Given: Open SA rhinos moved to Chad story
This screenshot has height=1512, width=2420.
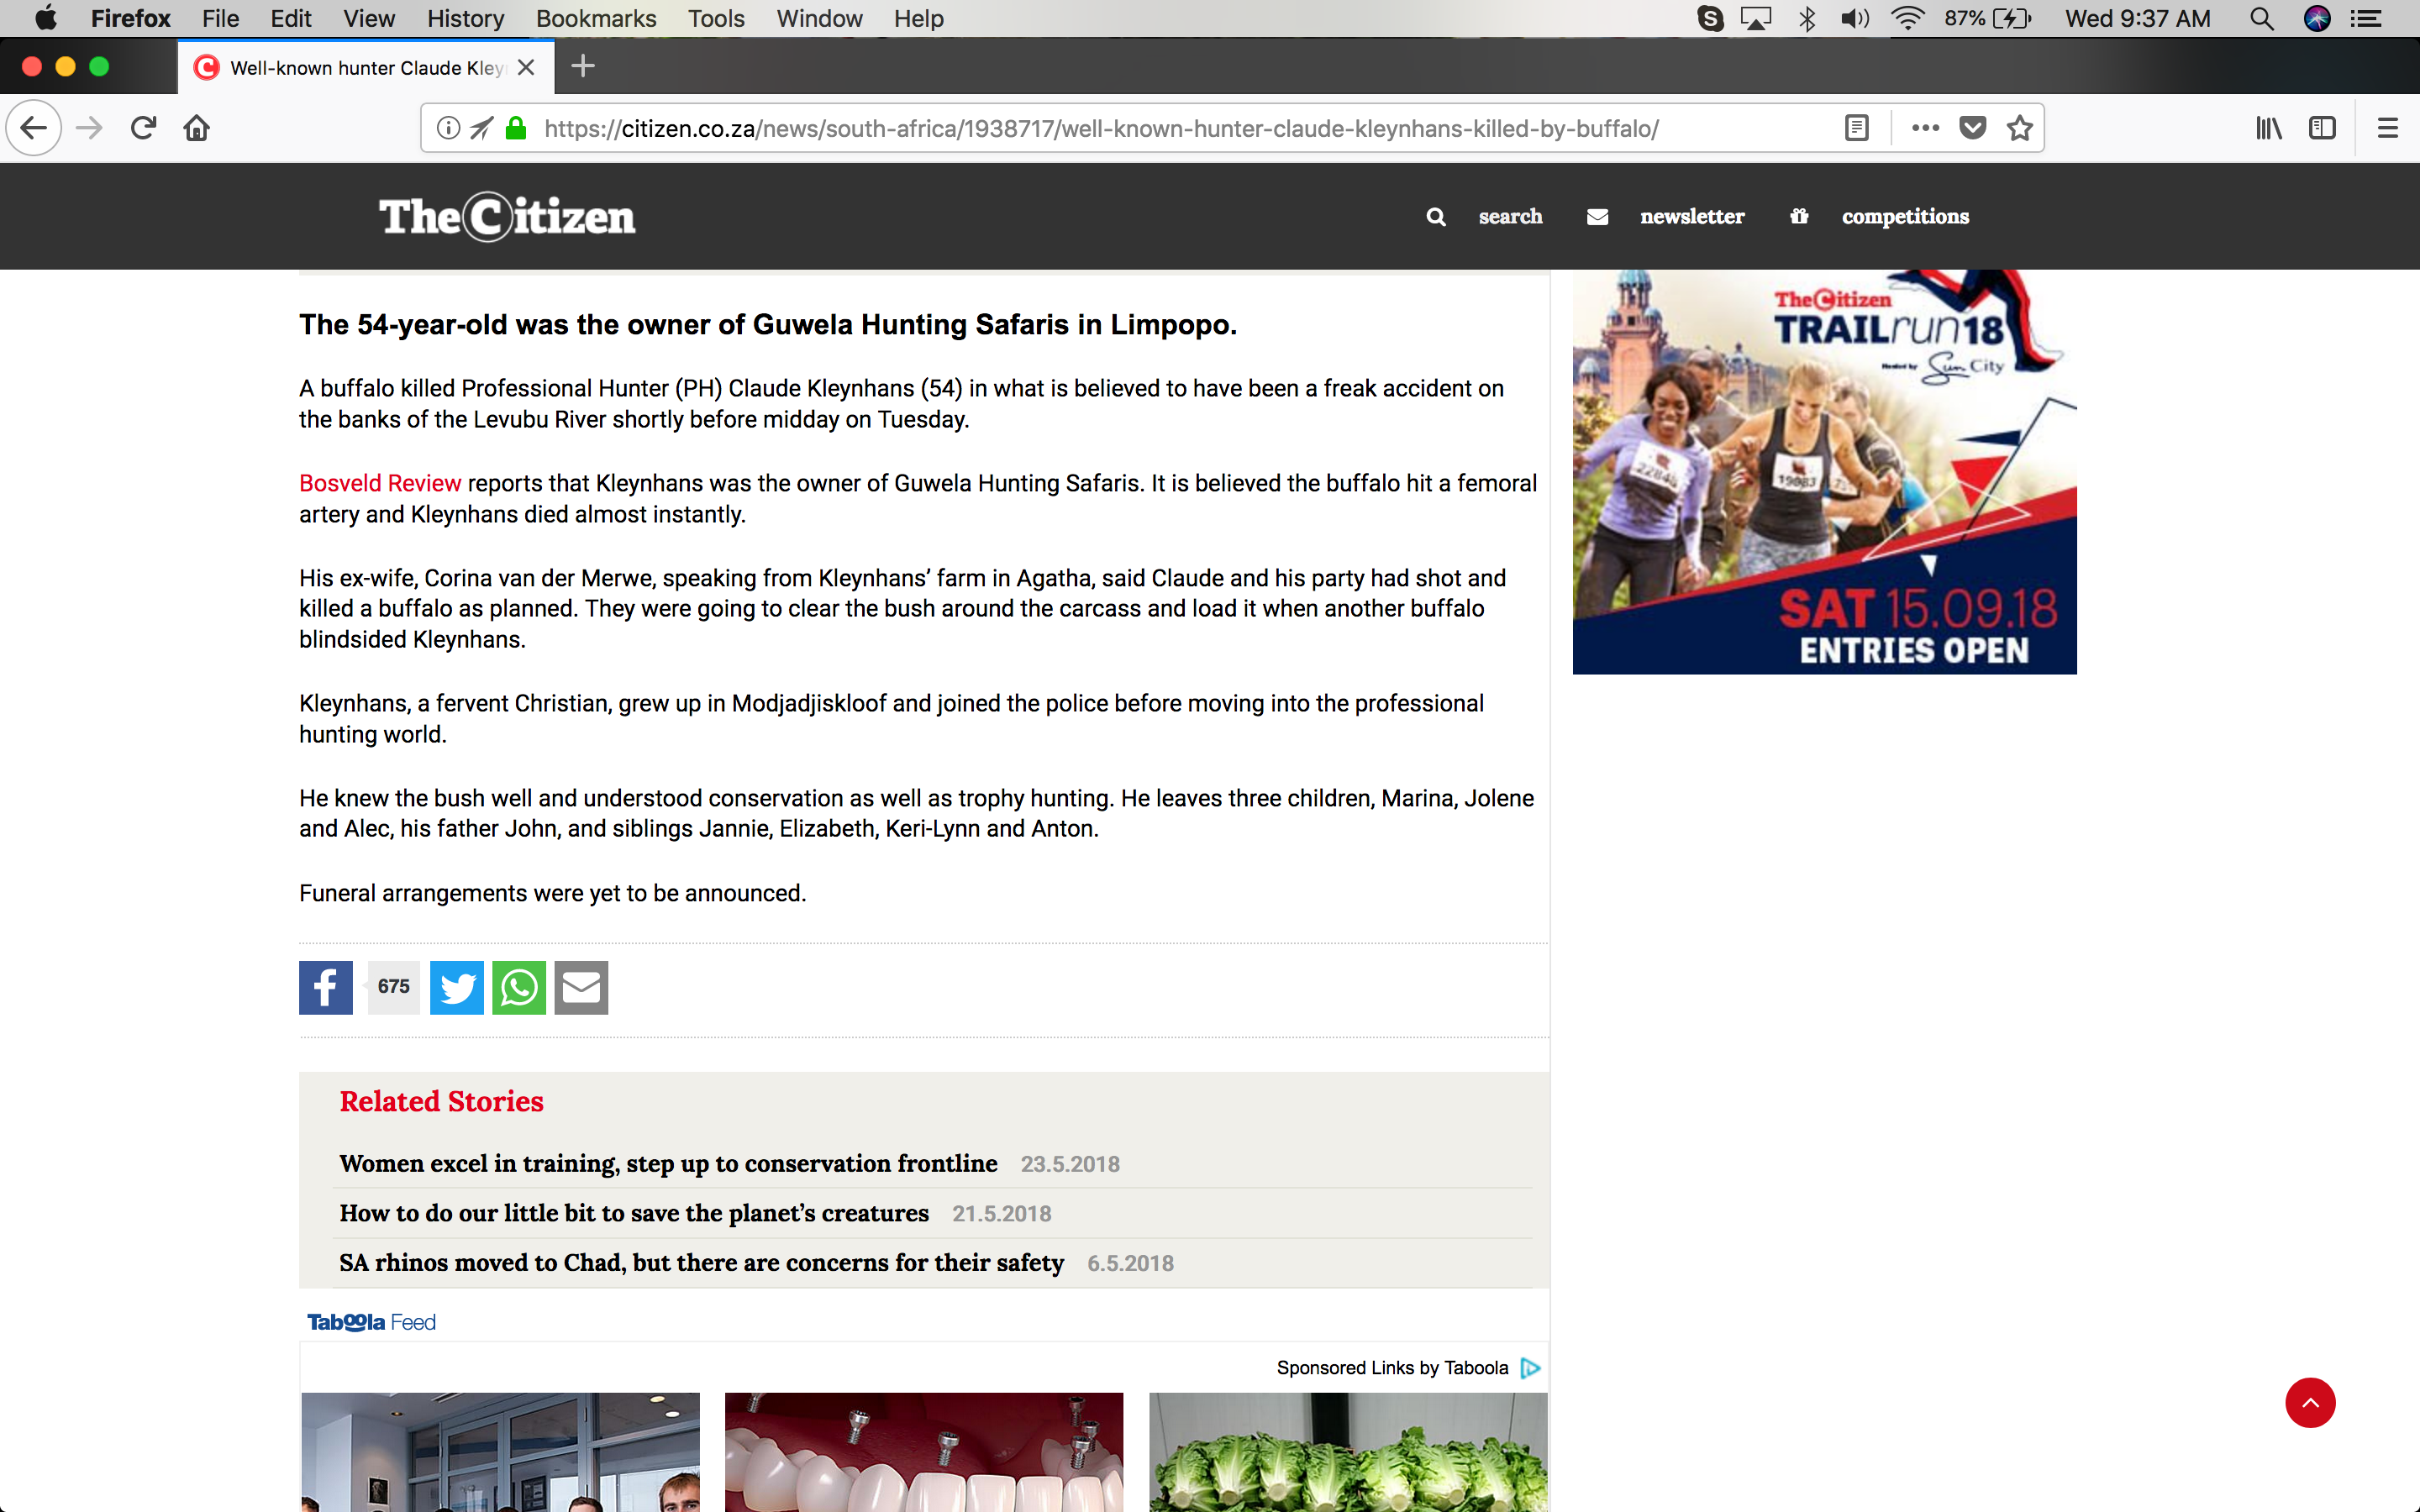Looking at the screenshot, I should [x=701, y=1262].
